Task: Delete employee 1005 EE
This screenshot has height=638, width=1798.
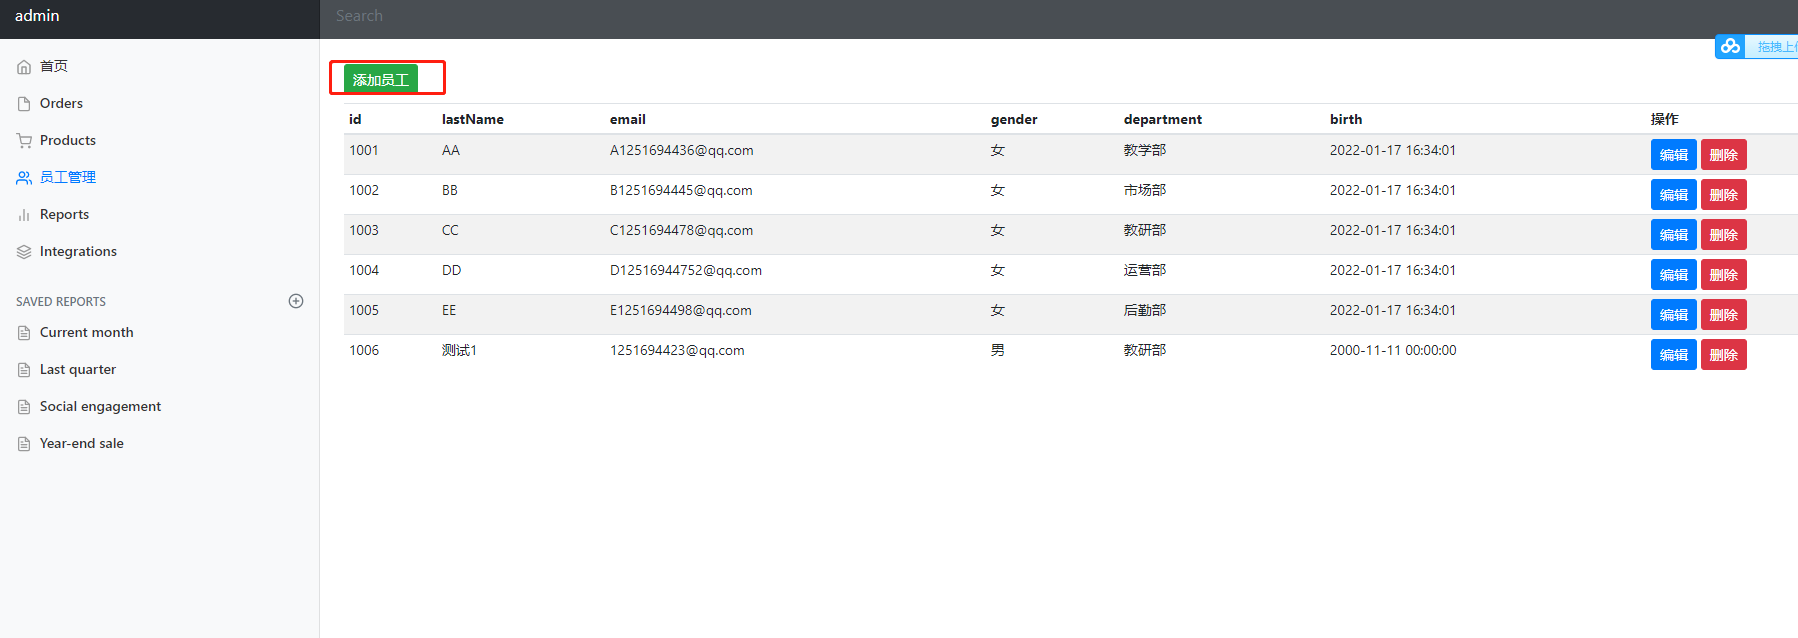Action: [1723, 315]
